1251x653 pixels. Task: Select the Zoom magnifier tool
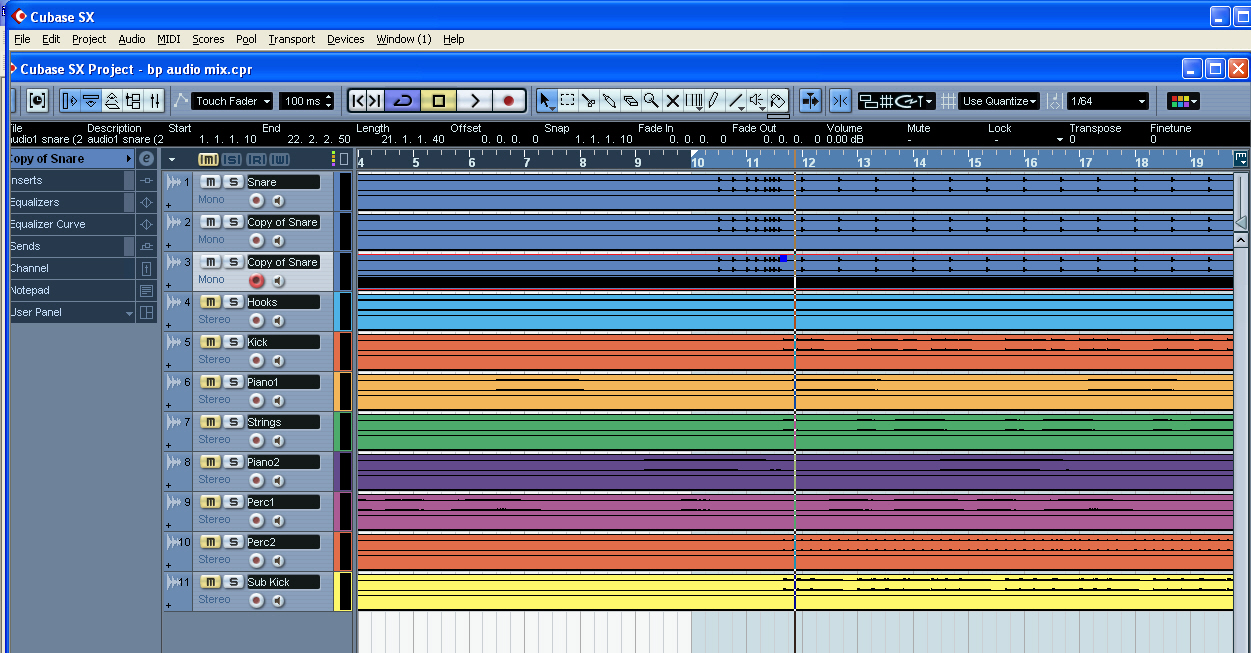point(651,101)
